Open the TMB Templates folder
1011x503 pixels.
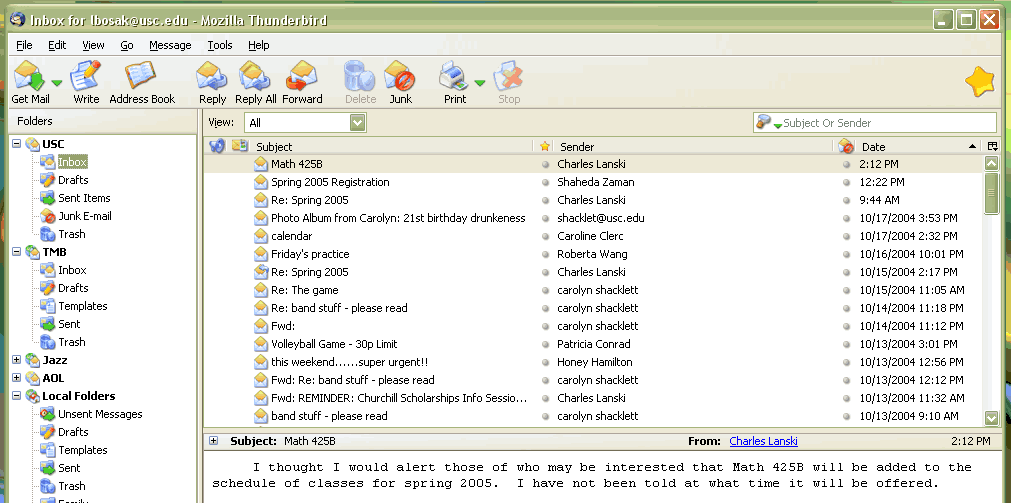point(83,306)
